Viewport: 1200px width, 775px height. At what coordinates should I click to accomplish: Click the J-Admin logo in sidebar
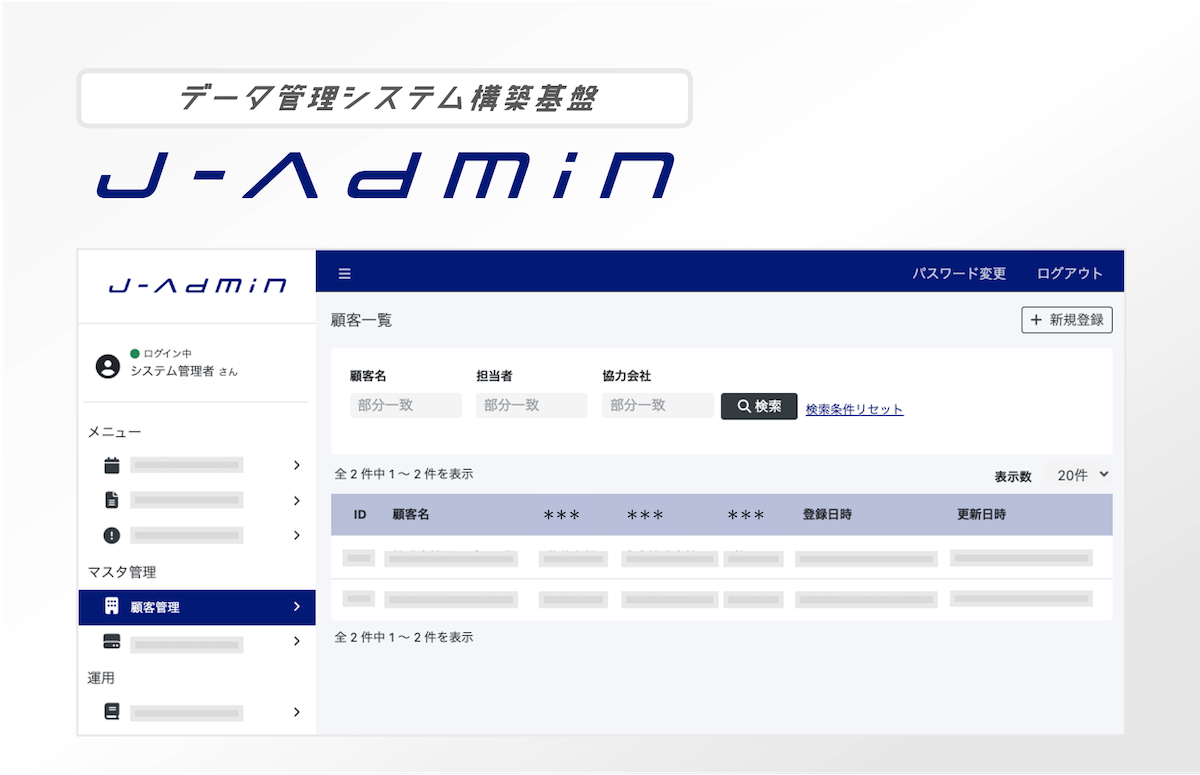pyautogui.click(x=197, y=286)
